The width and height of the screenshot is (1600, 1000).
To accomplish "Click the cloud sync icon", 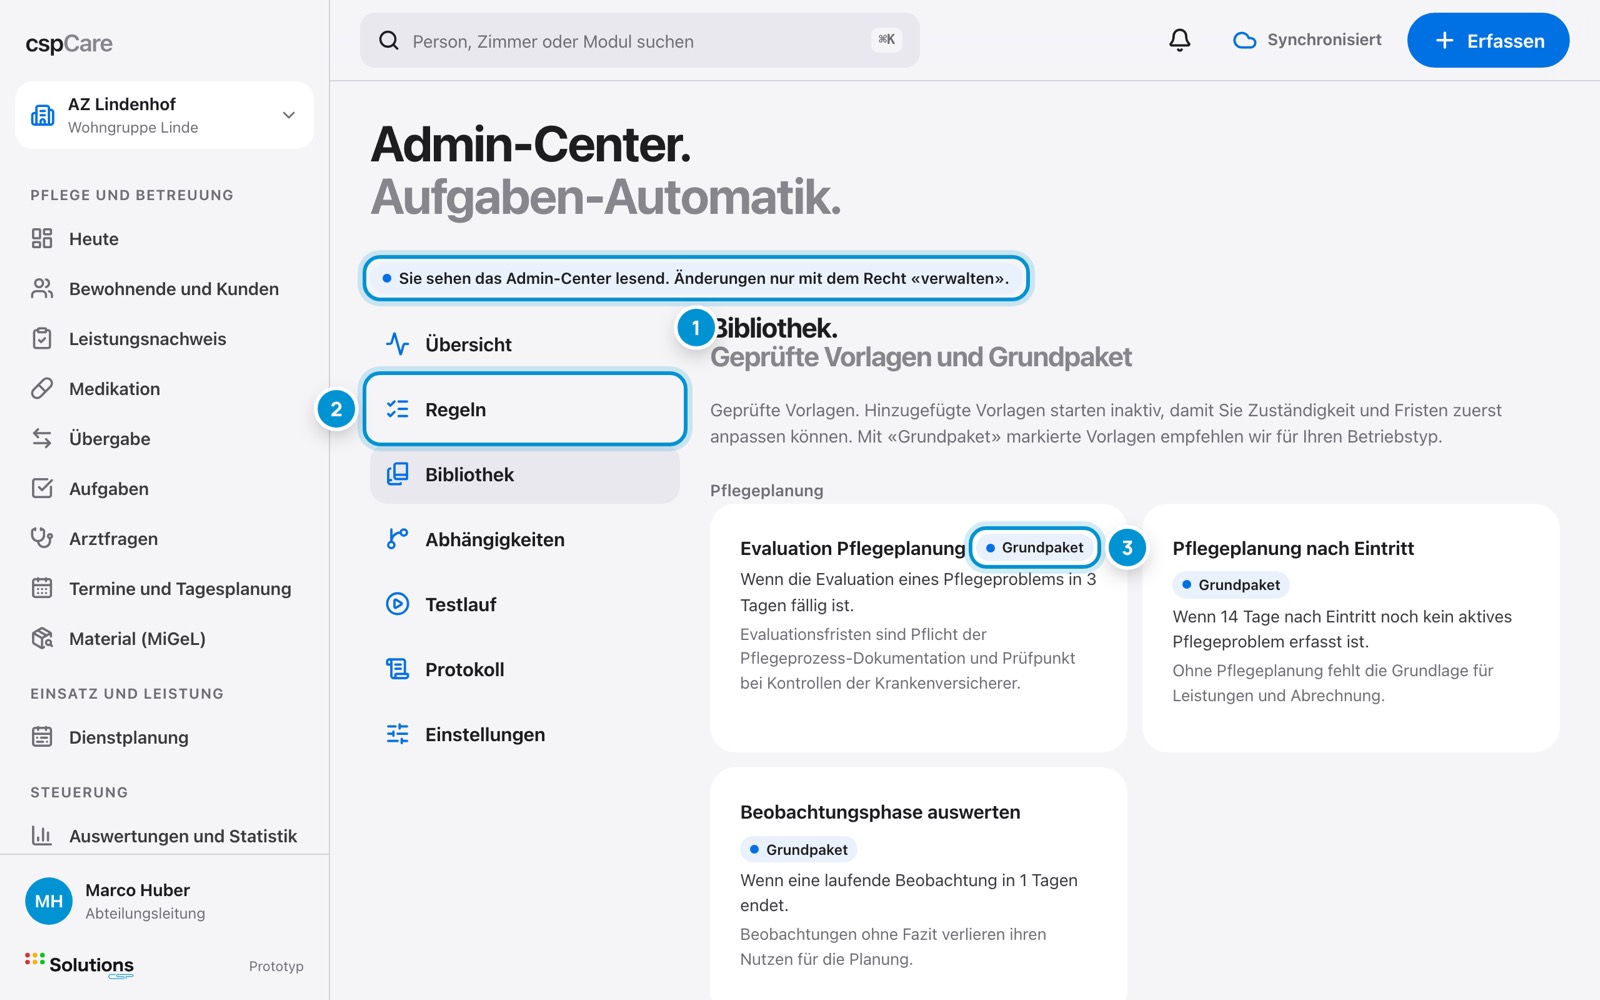I will point(1244,40).
